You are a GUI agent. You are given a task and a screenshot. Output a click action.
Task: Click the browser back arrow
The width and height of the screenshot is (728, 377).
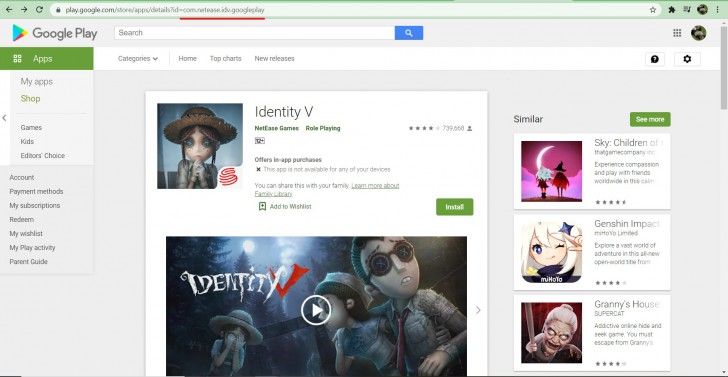[x=9, y=9]
